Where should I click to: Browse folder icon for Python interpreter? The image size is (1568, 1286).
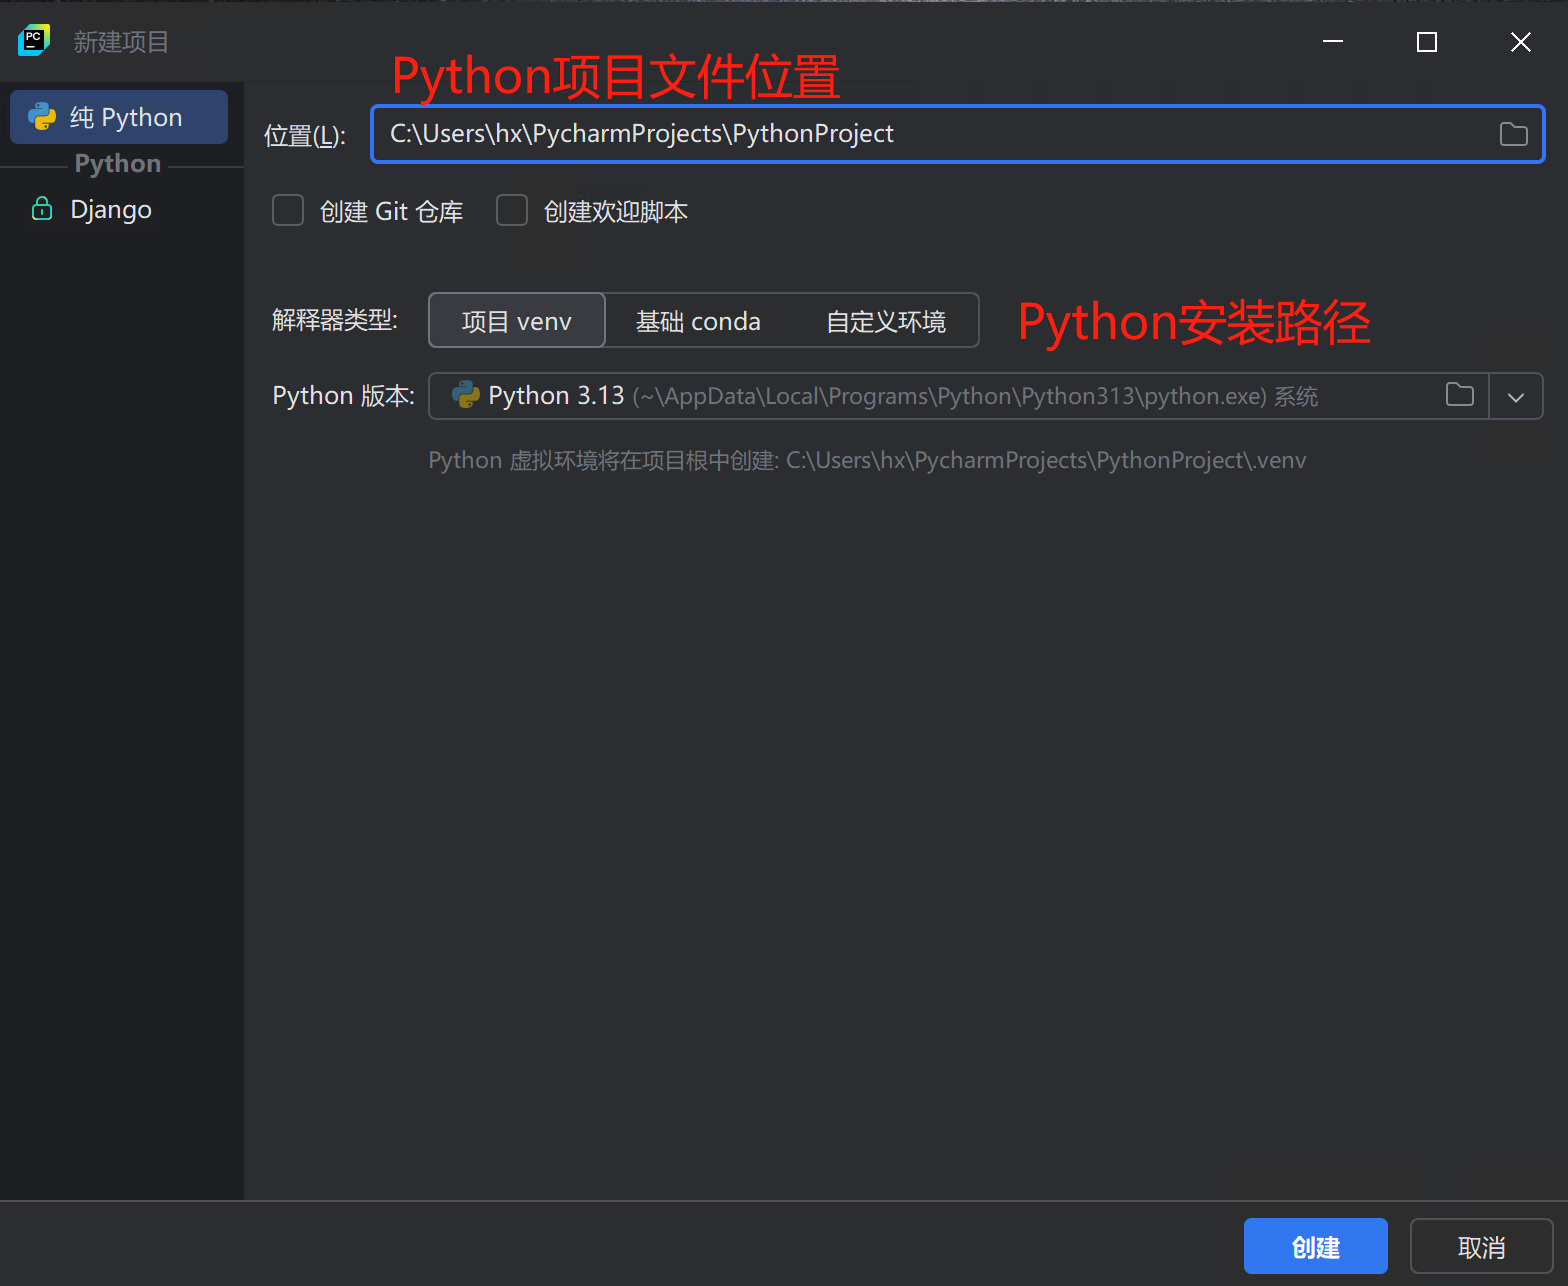tap(1460, 395)
